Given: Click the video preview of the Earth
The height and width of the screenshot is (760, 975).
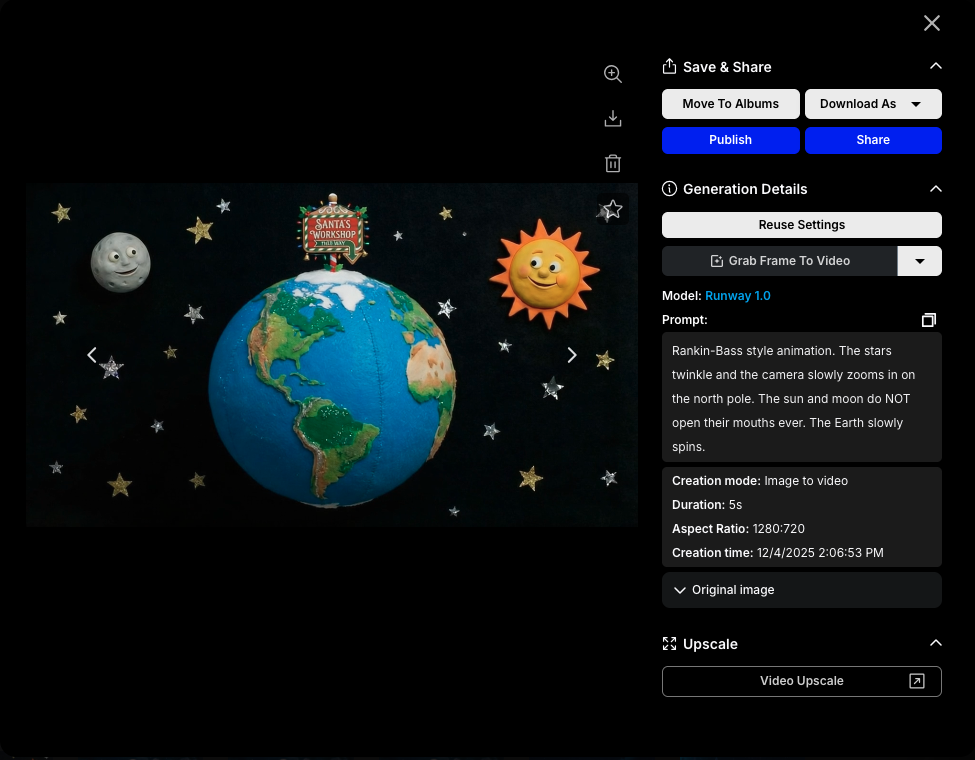Looking at the screenshot, I should click(x=331, y=355).
